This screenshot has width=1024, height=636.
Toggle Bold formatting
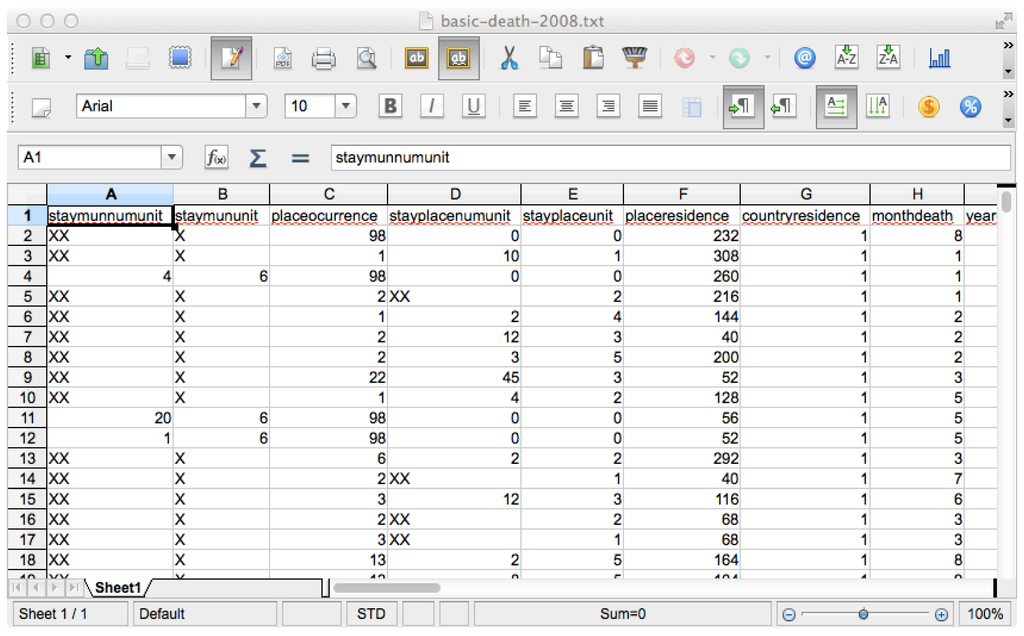[390, 106]
